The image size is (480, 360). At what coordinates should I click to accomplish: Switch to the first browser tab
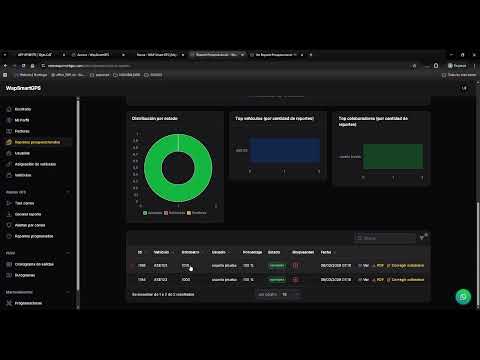click(38, 55)
